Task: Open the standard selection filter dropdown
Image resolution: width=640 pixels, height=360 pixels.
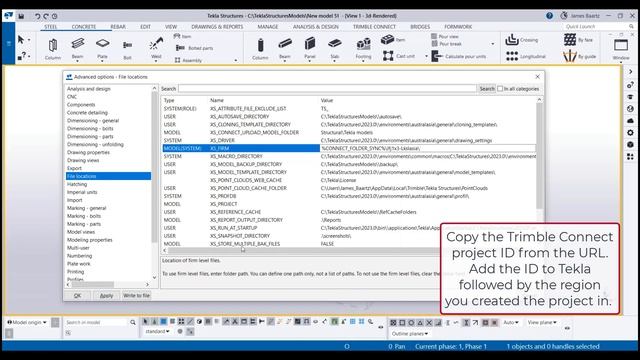Action: tap(157, 331)
